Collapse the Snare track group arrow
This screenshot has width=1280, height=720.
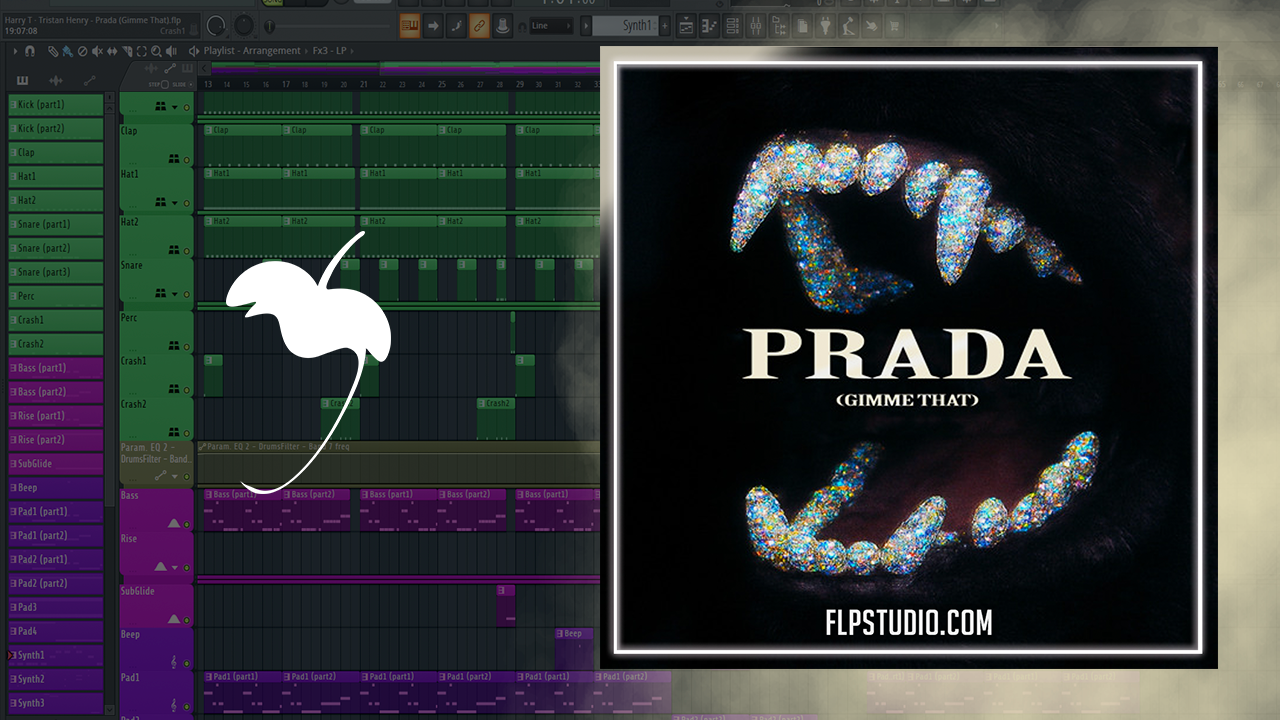175,294
